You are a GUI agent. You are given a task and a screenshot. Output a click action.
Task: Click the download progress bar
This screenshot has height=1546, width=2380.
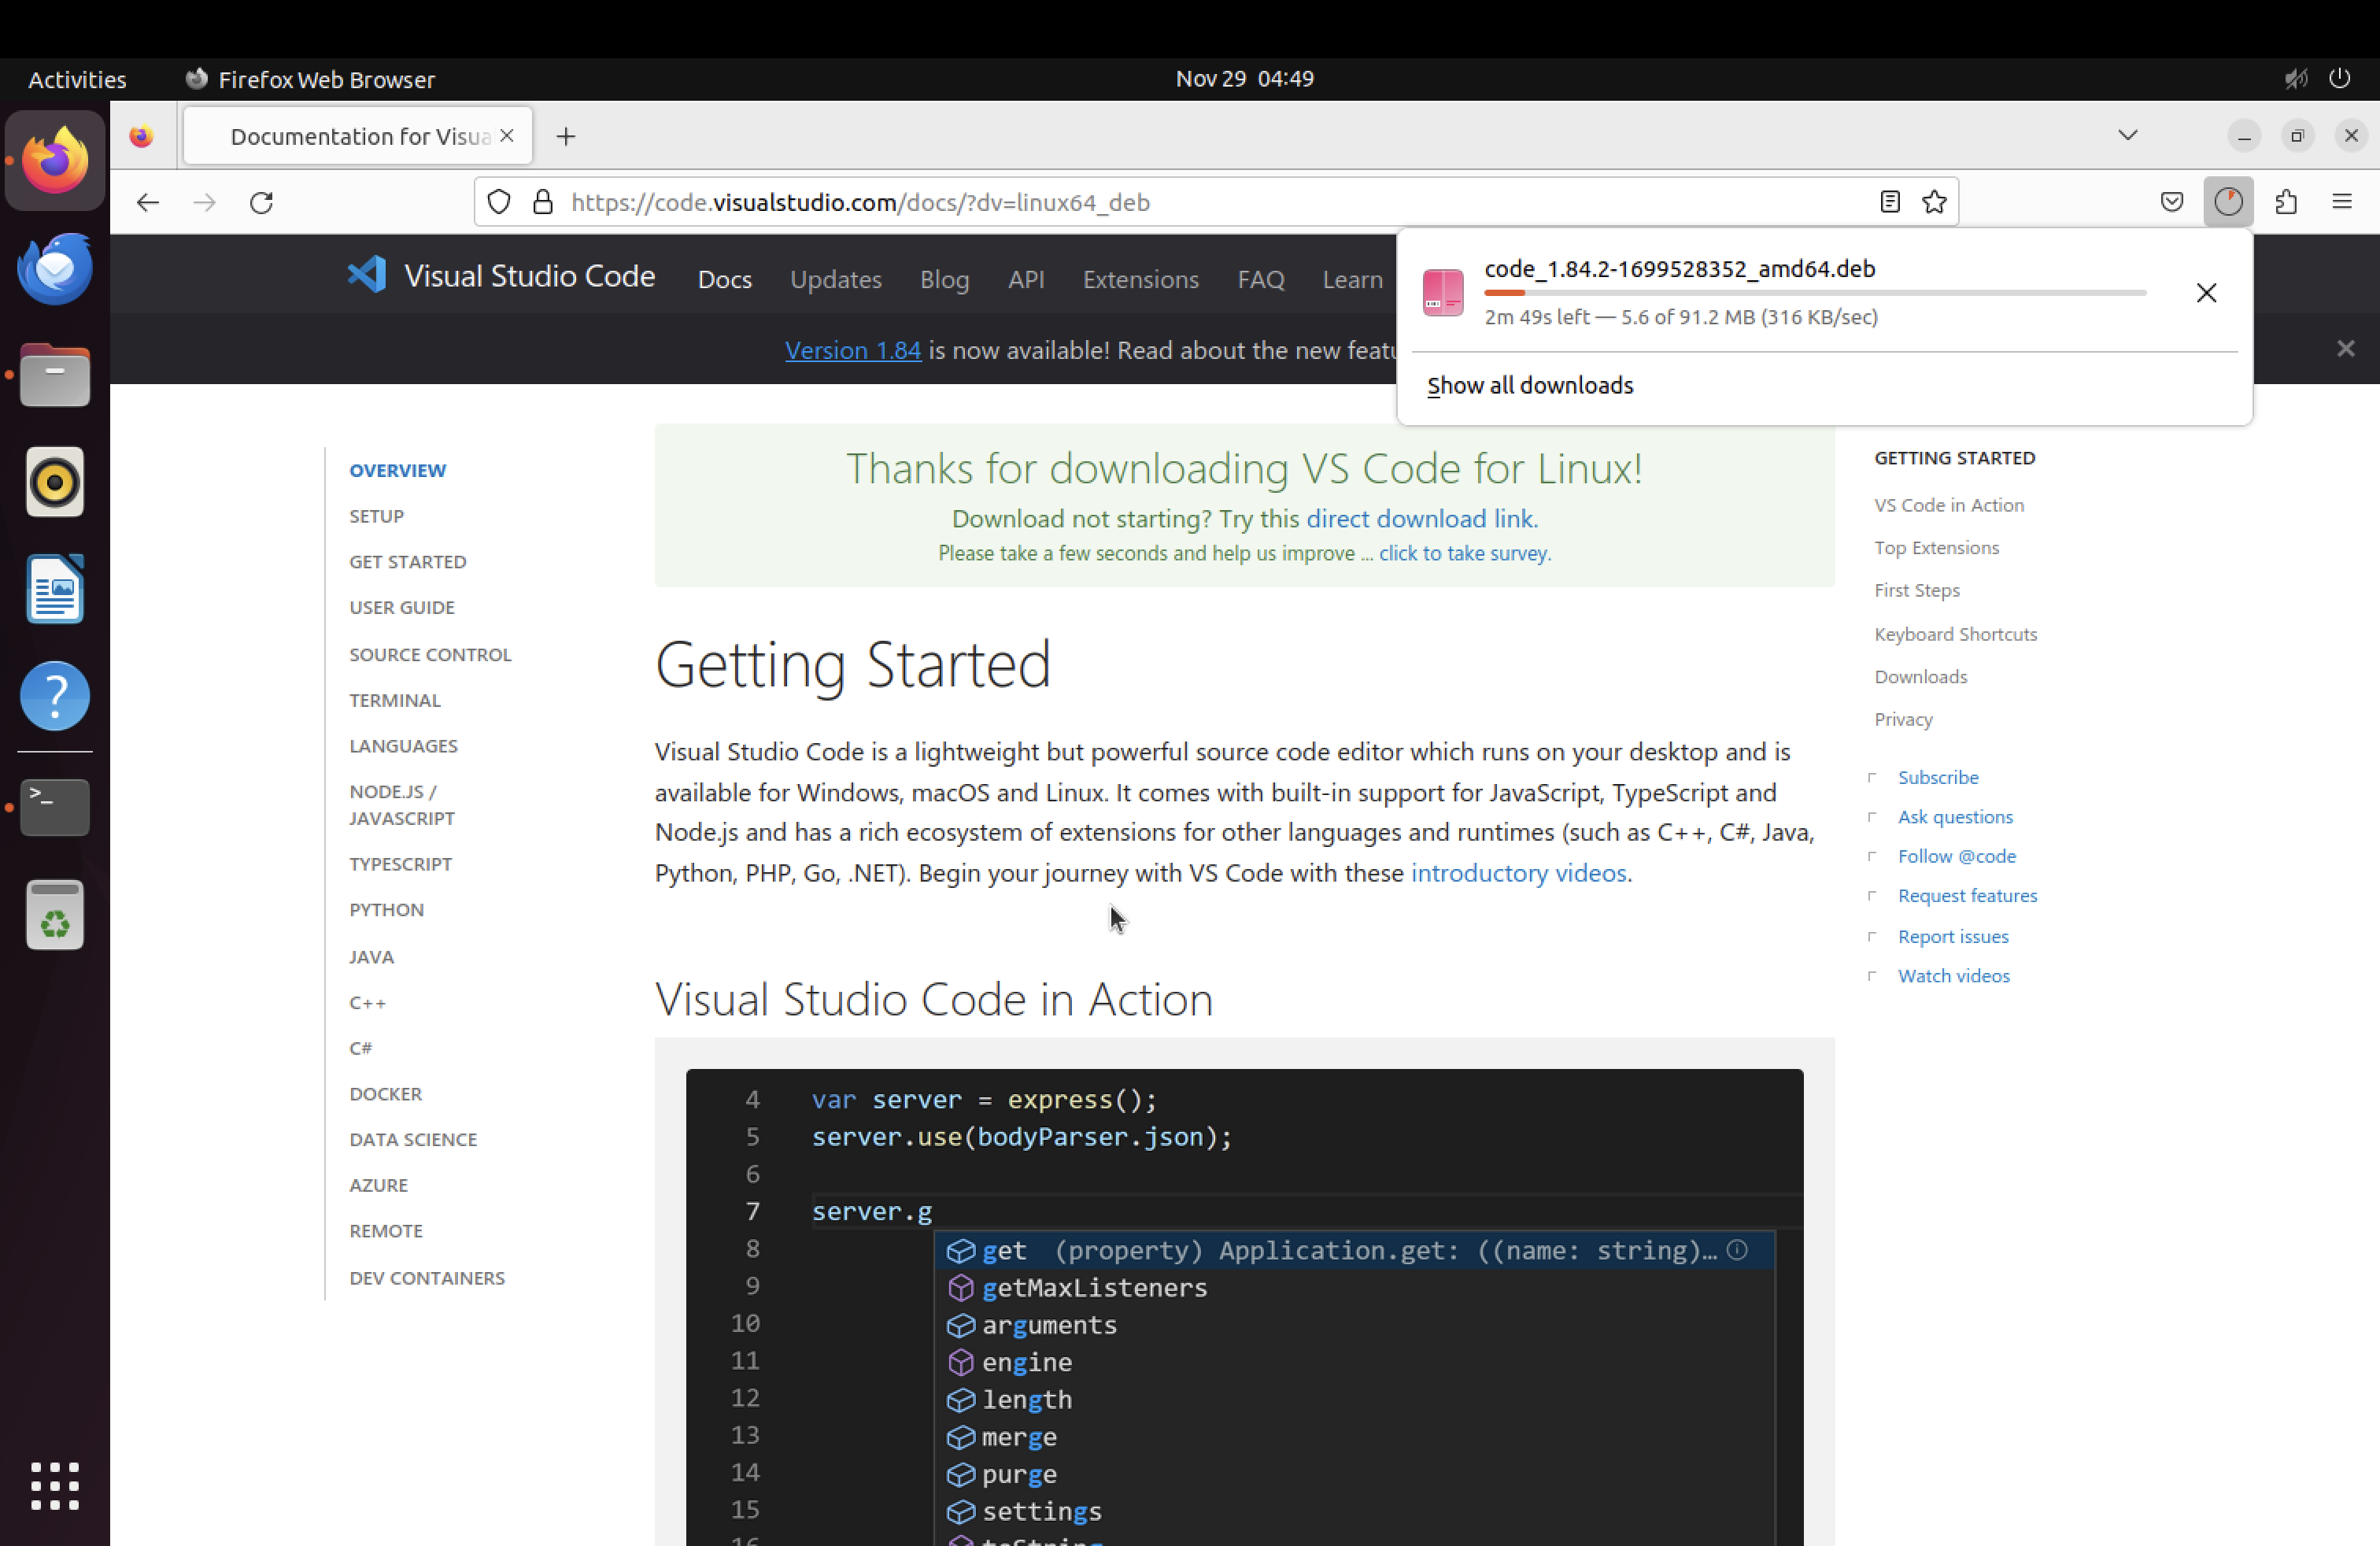[1815, 293]
